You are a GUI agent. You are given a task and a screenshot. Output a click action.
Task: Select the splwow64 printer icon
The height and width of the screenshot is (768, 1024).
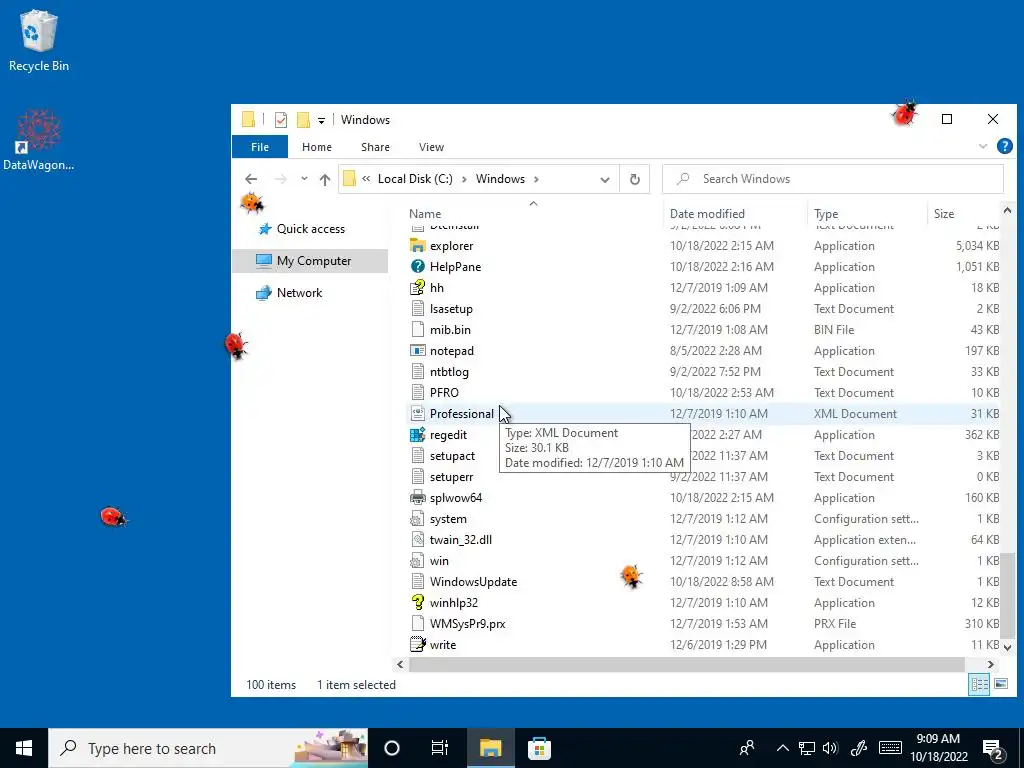click(417, 498)
